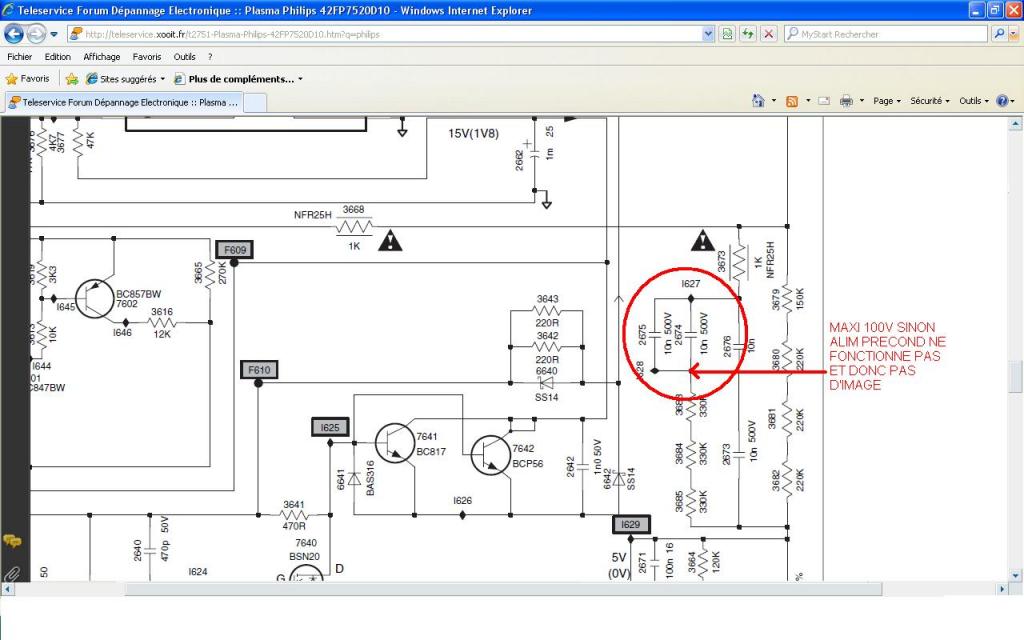Refresh the page with the green arrows icon

click(748, 34)
